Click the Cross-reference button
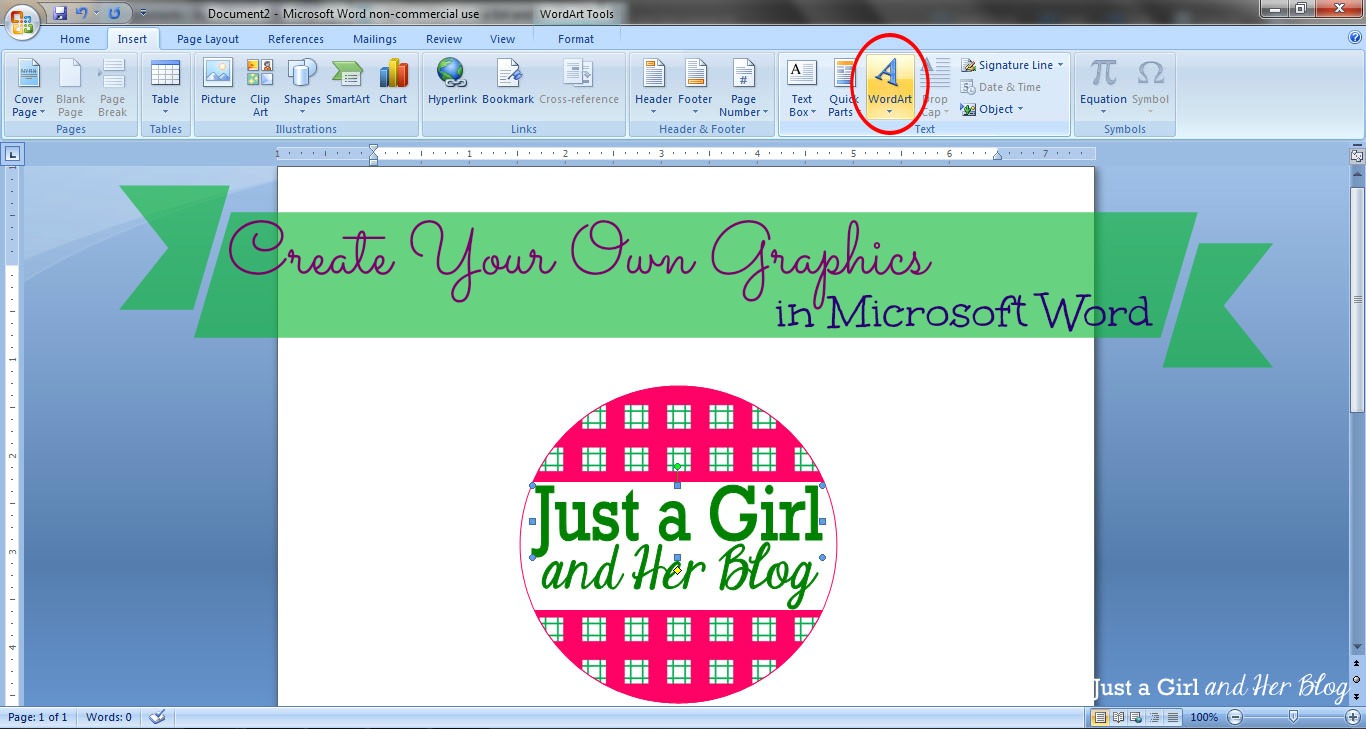This screenshot has height=729, width=1366. (579, 84)
